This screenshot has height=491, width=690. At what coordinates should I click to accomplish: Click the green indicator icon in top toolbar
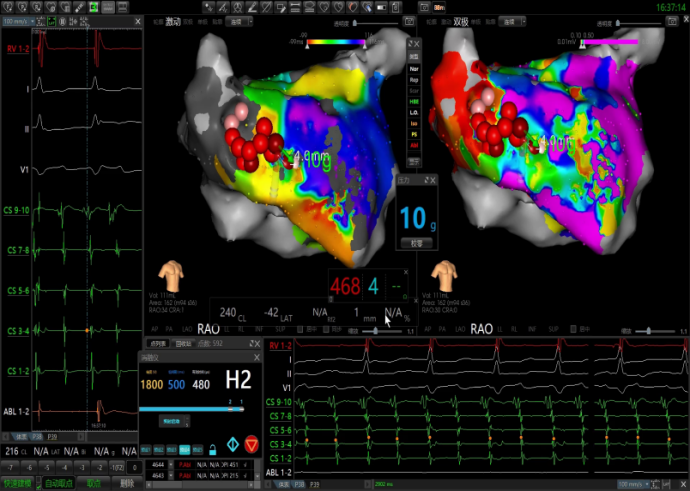pyautogui.click(x=94, y=8)
